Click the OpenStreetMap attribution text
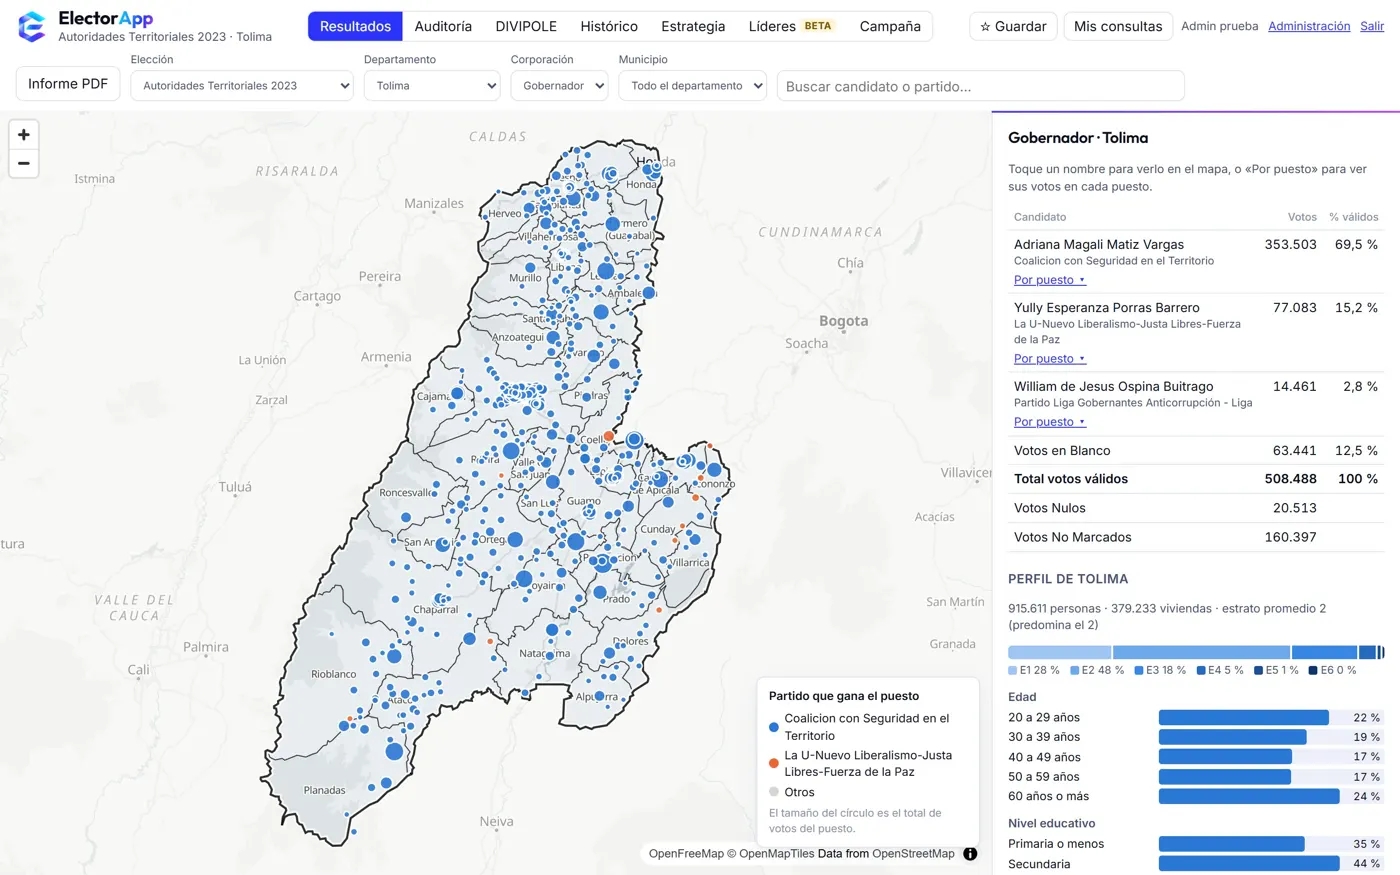 913,854
